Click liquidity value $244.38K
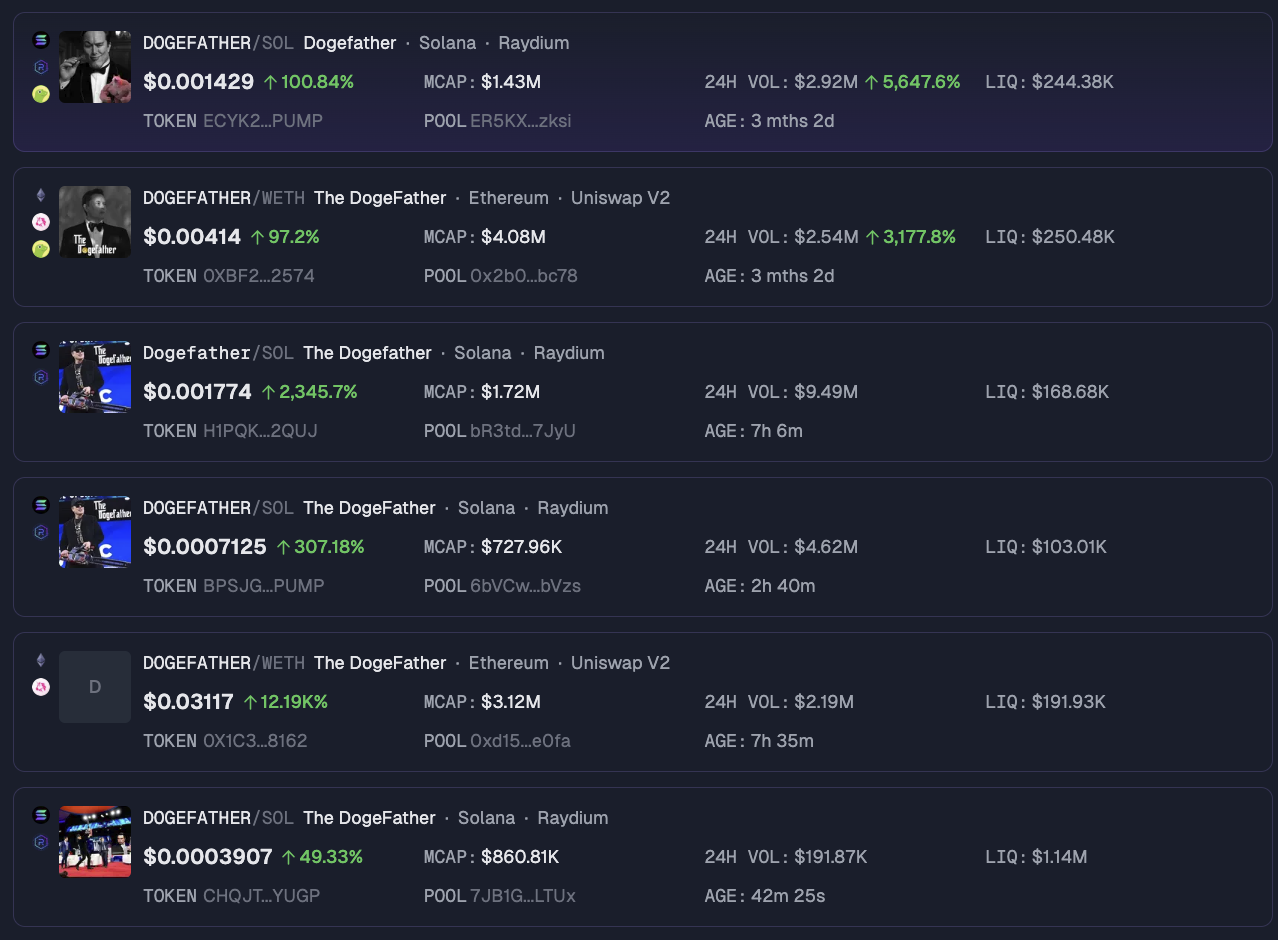Screen dimensions: 1278x940 tap(1072, 82)
